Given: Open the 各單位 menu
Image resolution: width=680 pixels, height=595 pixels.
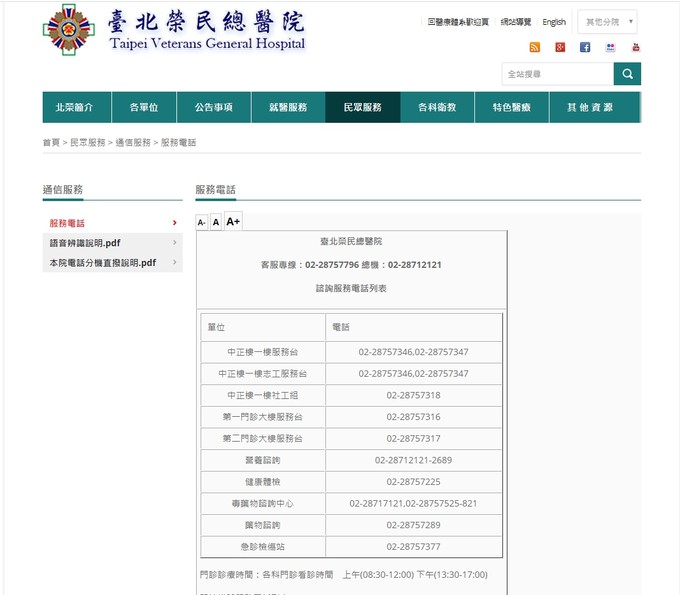Looking at the screenshot, I should point(144,107).
